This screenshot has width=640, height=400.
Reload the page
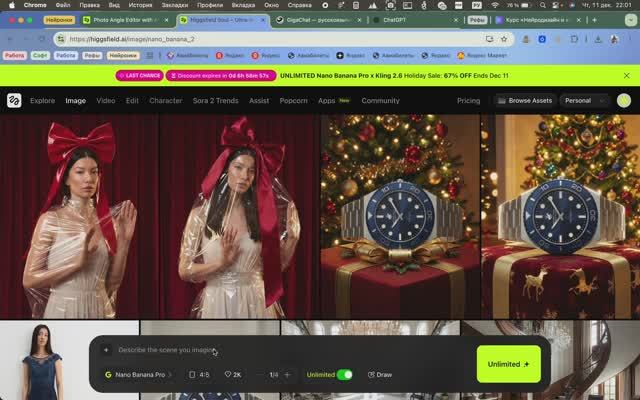point(42,39)
